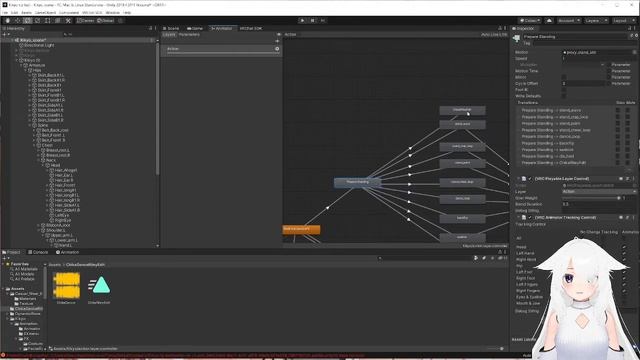Viewport: 640px width, 360px height.
Task: Select the Move tool in toolbar
Action: click(x=18, y=20)
